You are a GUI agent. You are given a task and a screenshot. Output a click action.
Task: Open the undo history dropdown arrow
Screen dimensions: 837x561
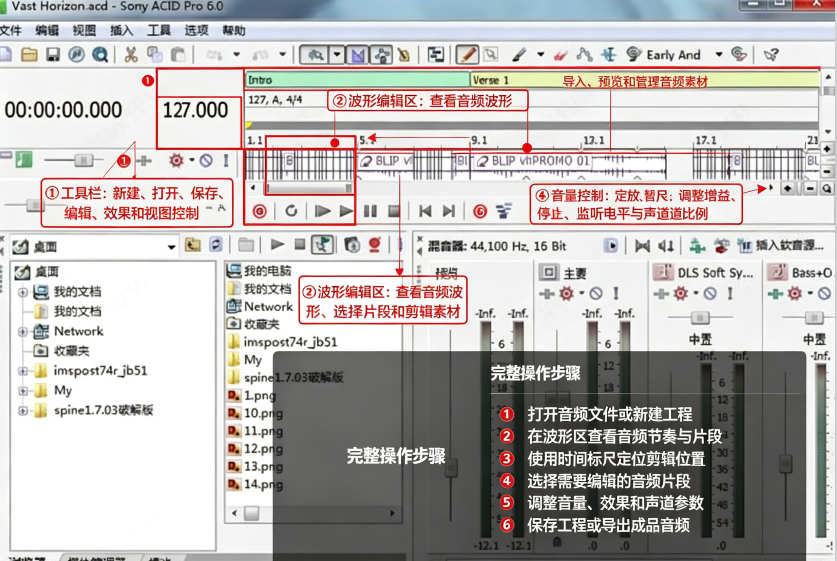pyautogui.click(x=236, y=54)
